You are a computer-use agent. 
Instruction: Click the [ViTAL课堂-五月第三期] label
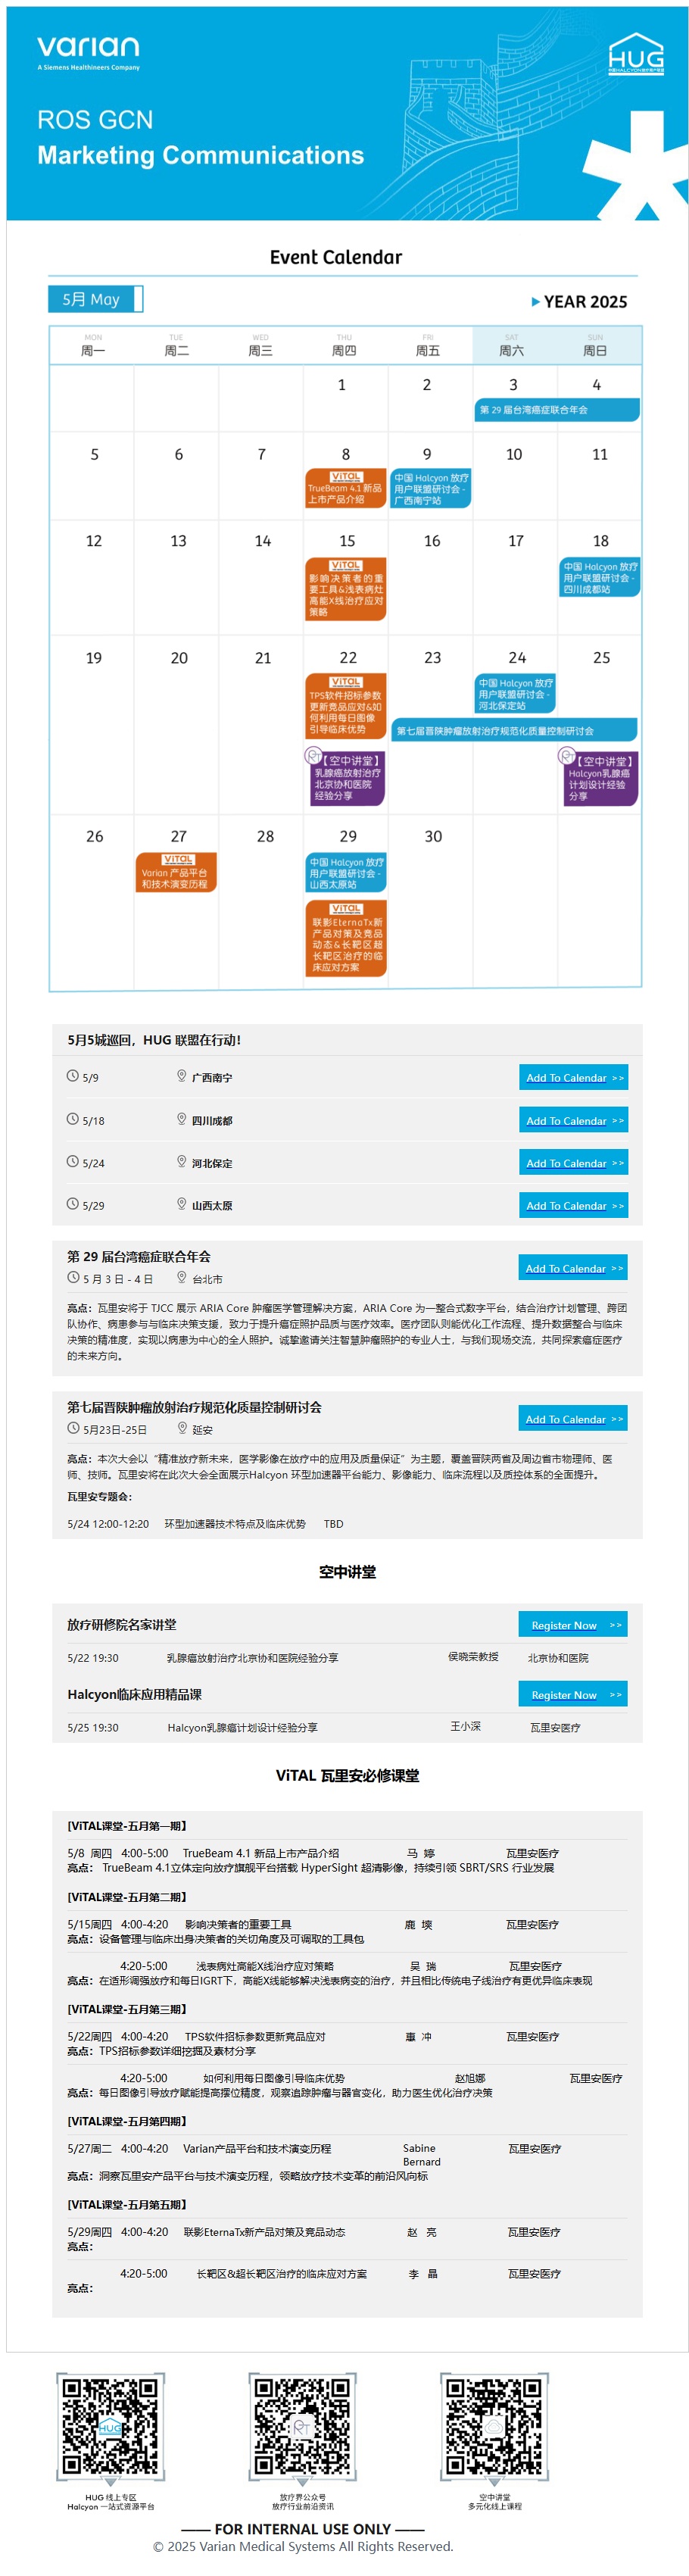click(x=127, y=2008)
